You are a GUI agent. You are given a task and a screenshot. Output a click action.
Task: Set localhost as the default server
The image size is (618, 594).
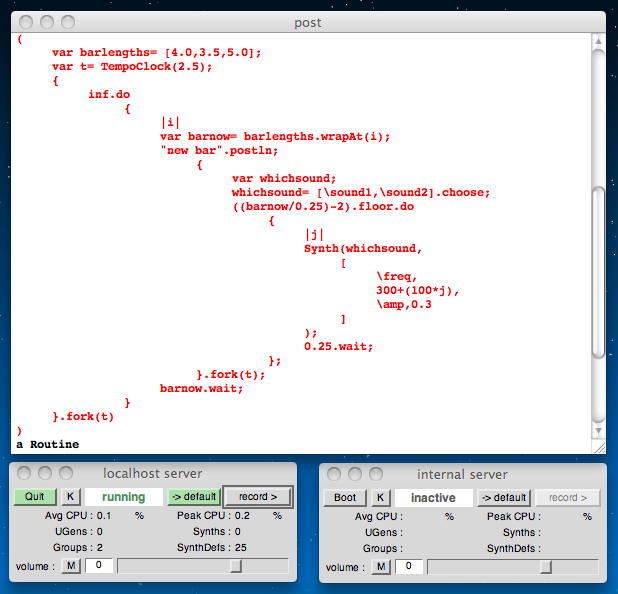(193, 497)
